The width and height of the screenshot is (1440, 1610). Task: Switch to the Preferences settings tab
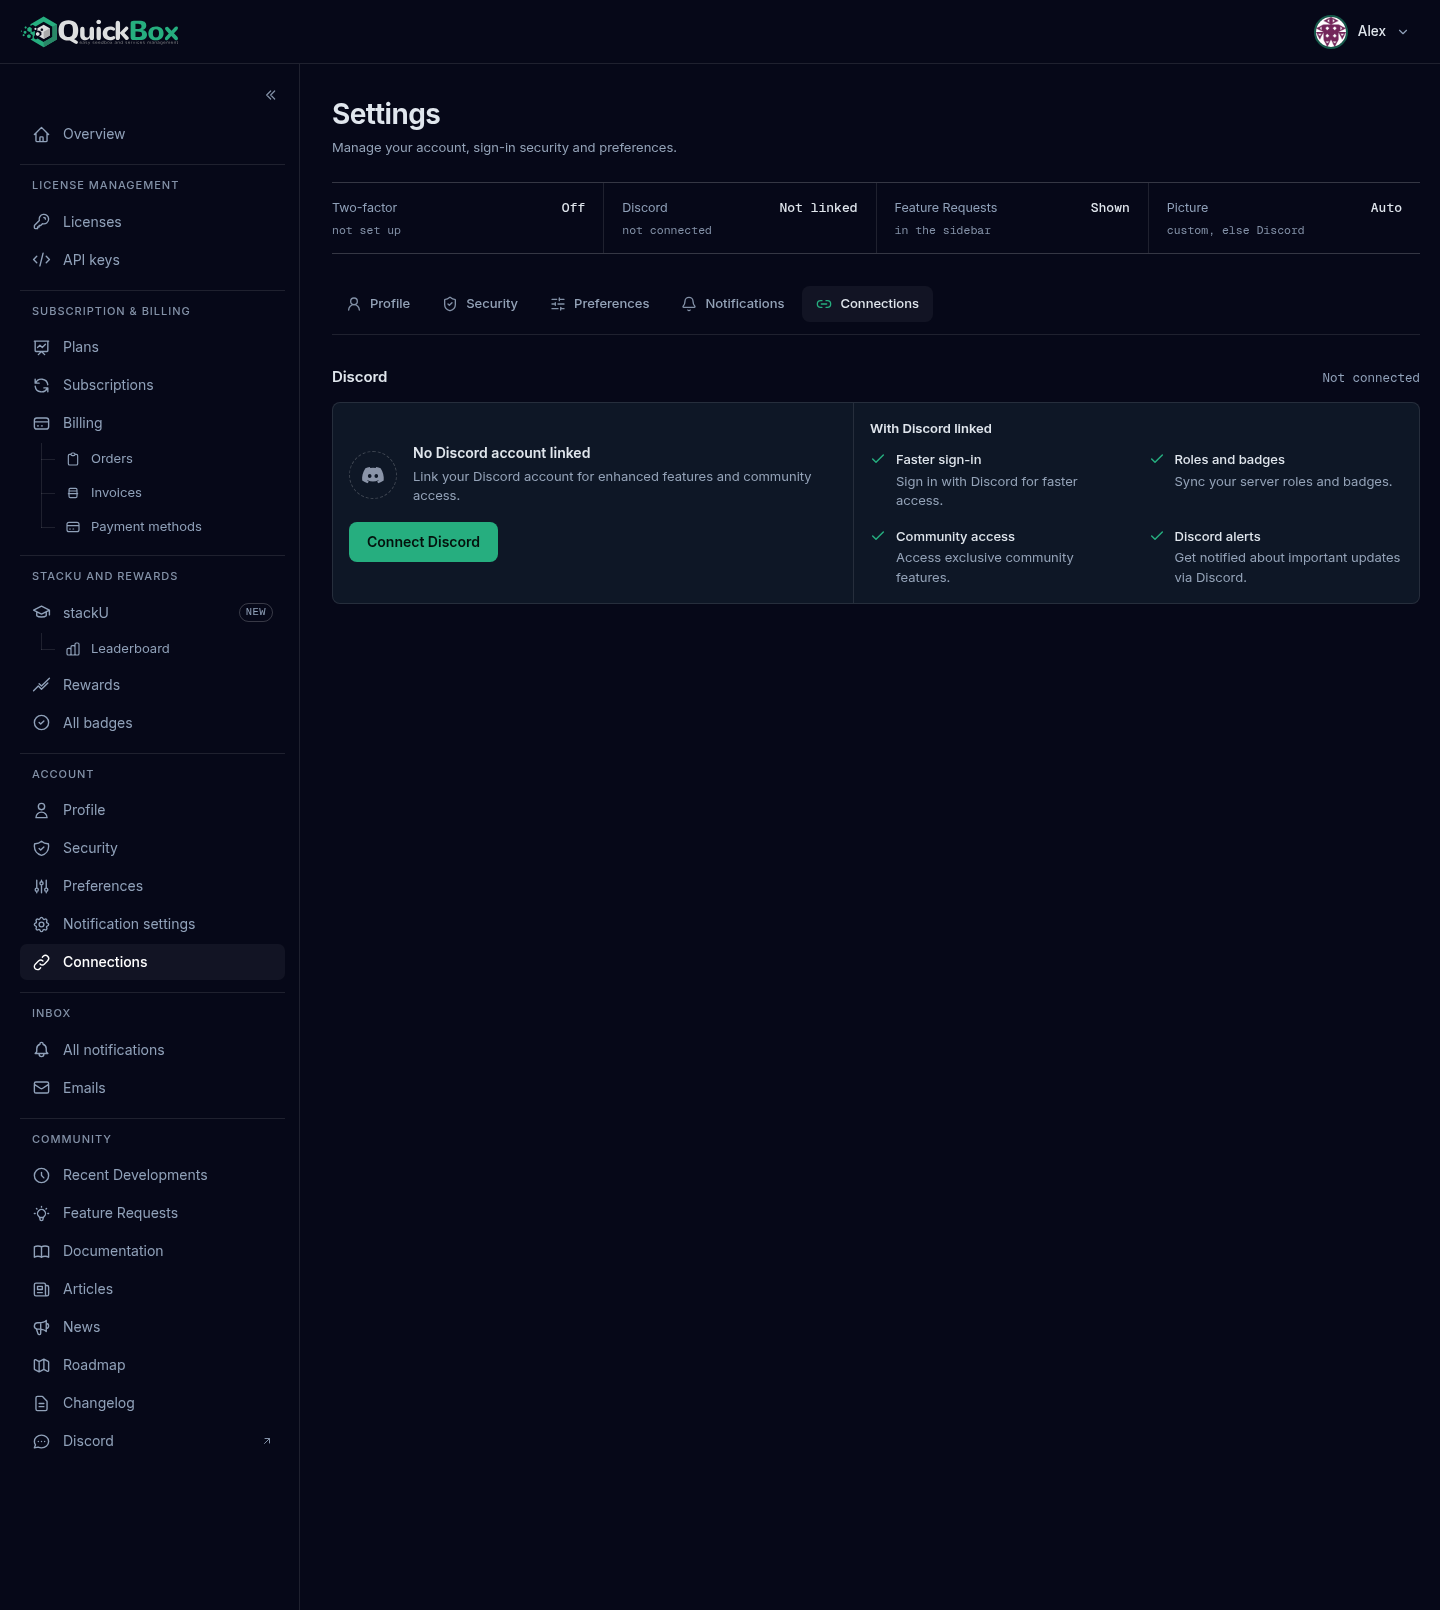pyautogui.click(x=600, y=304)
